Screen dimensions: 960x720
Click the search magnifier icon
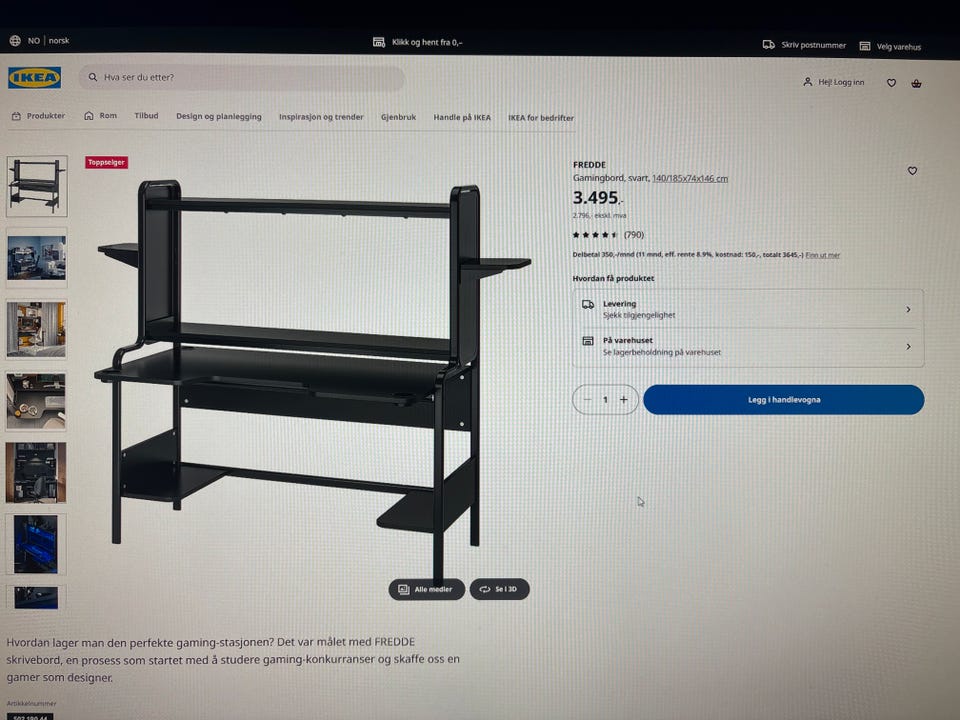pos(93,77)
